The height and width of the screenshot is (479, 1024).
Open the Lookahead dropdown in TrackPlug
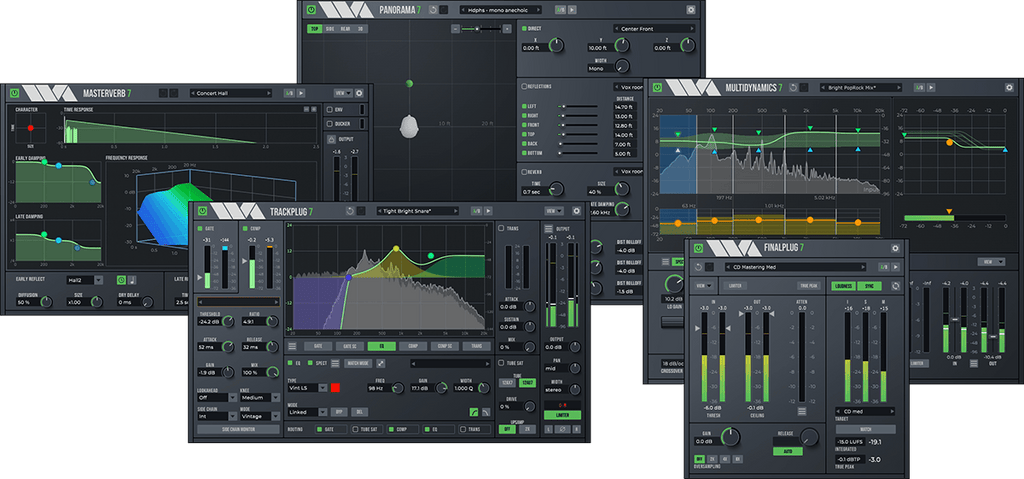[216, 397]
